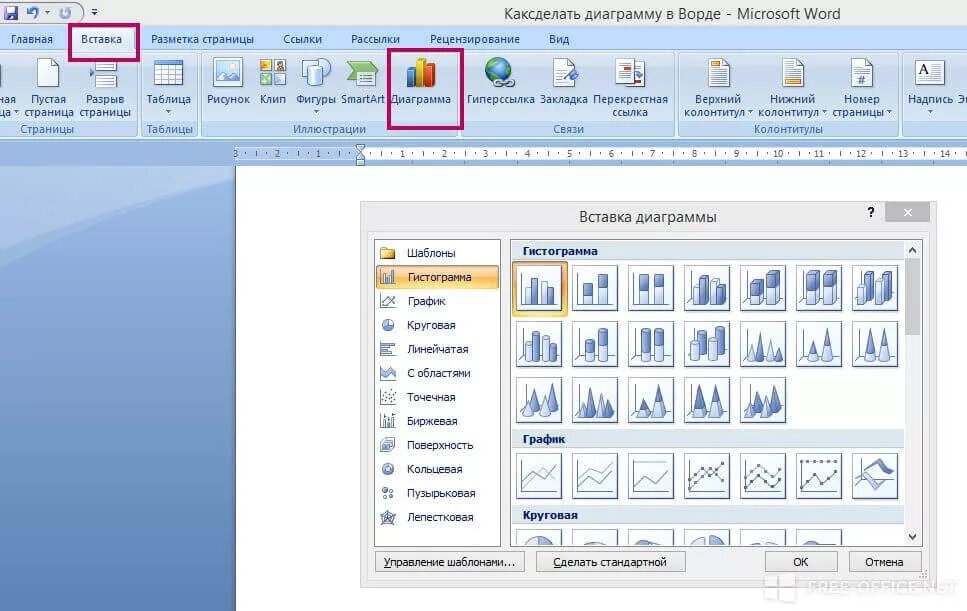The height and width of the screenshot is (611, 967).
Task: Select С областями chart category
Action: tap(437, 373)
